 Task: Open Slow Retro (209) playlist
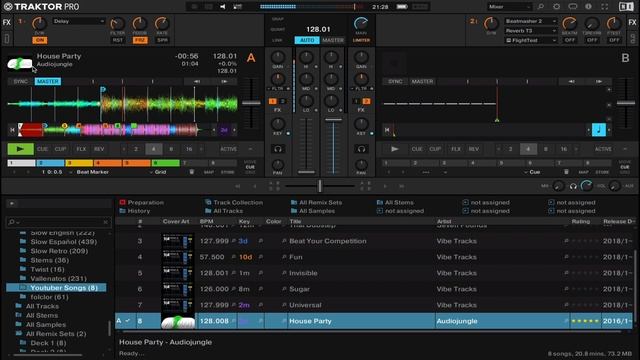coord(59,251)
